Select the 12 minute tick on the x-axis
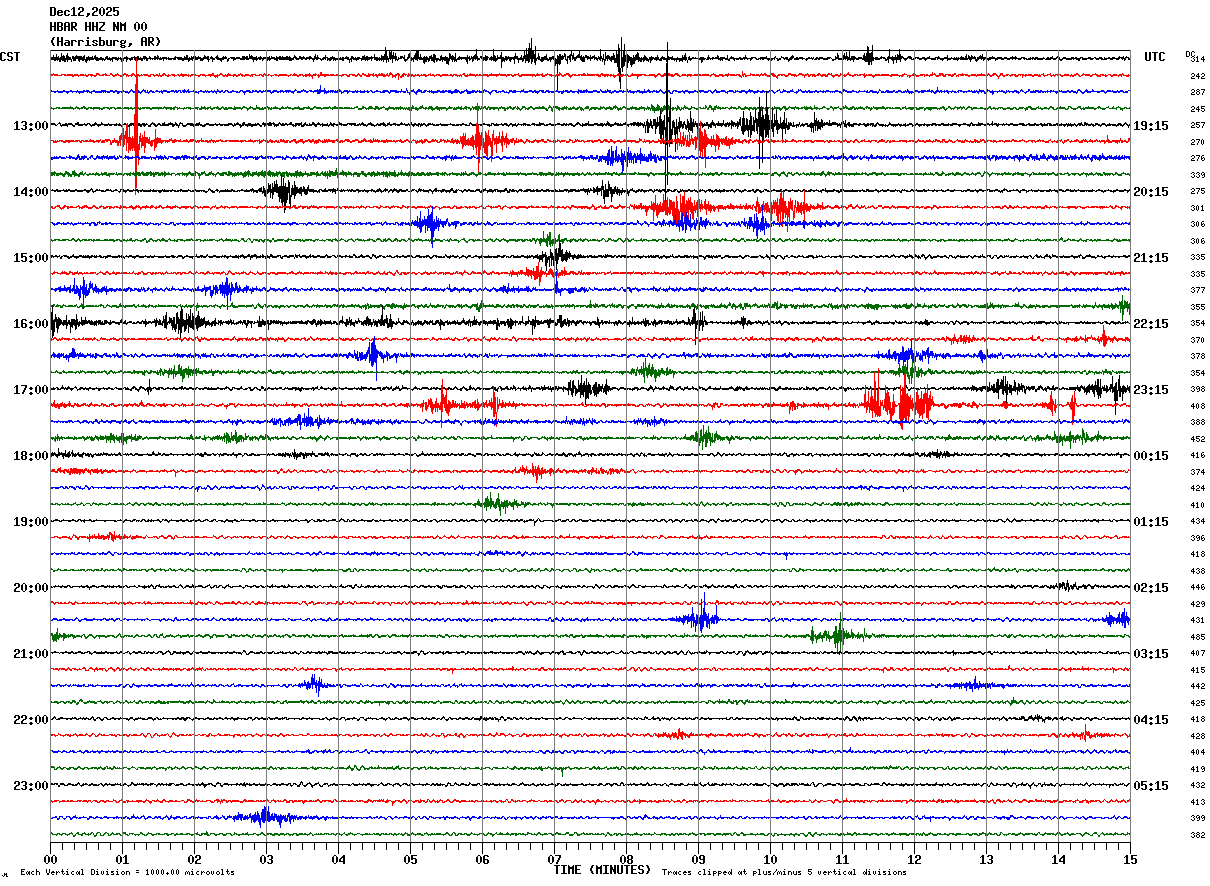The height and width of the screenshot is (886, 1210). (914, 859)
